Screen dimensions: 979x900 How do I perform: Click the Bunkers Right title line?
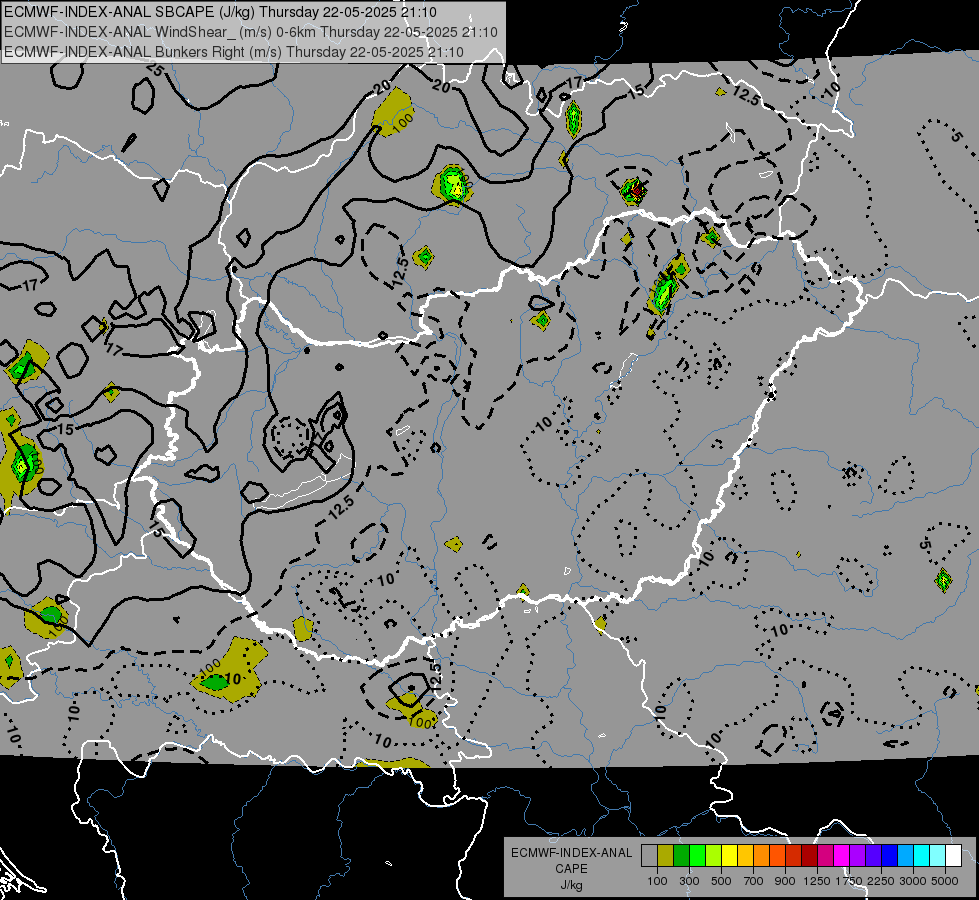[x=234, y=52]
